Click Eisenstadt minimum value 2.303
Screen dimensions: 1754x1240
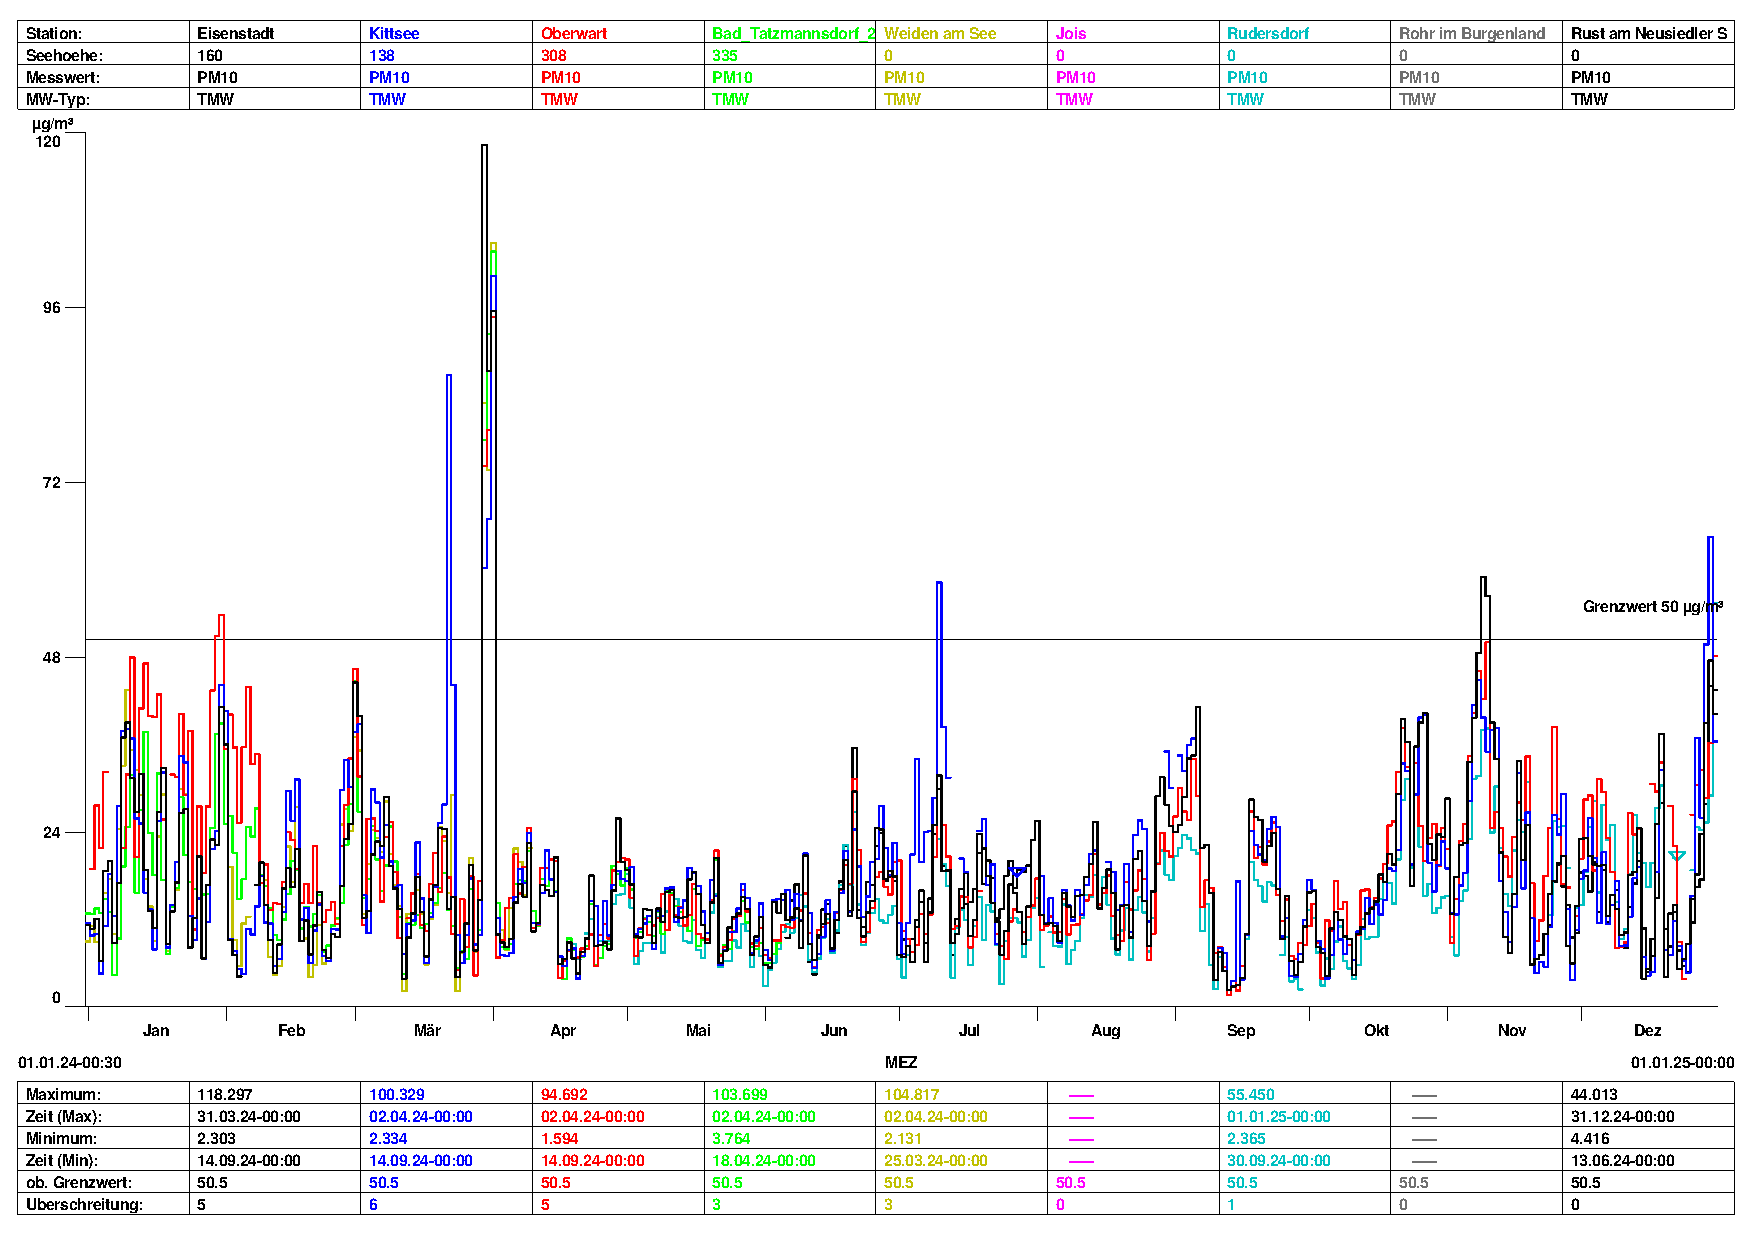coord(217,1138)
